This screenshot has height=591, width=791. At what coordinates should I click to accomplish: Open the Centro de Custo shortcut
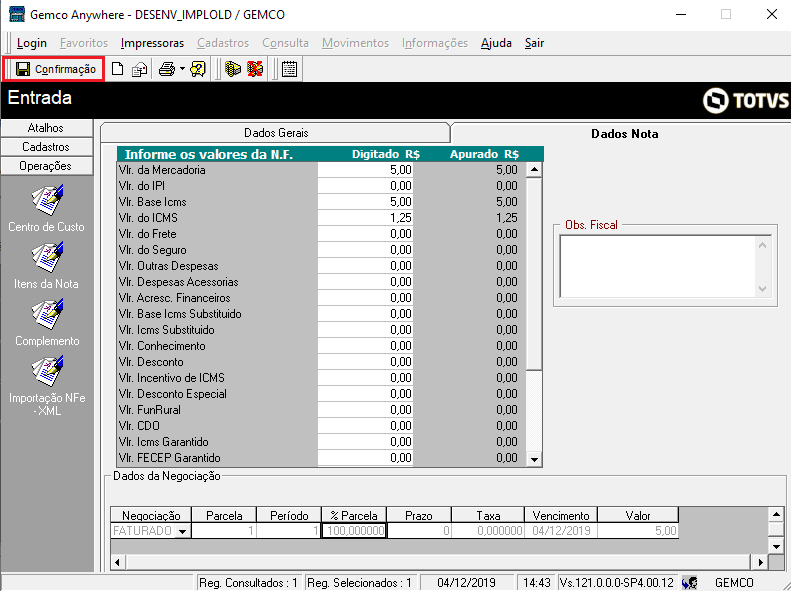[46, 208]
